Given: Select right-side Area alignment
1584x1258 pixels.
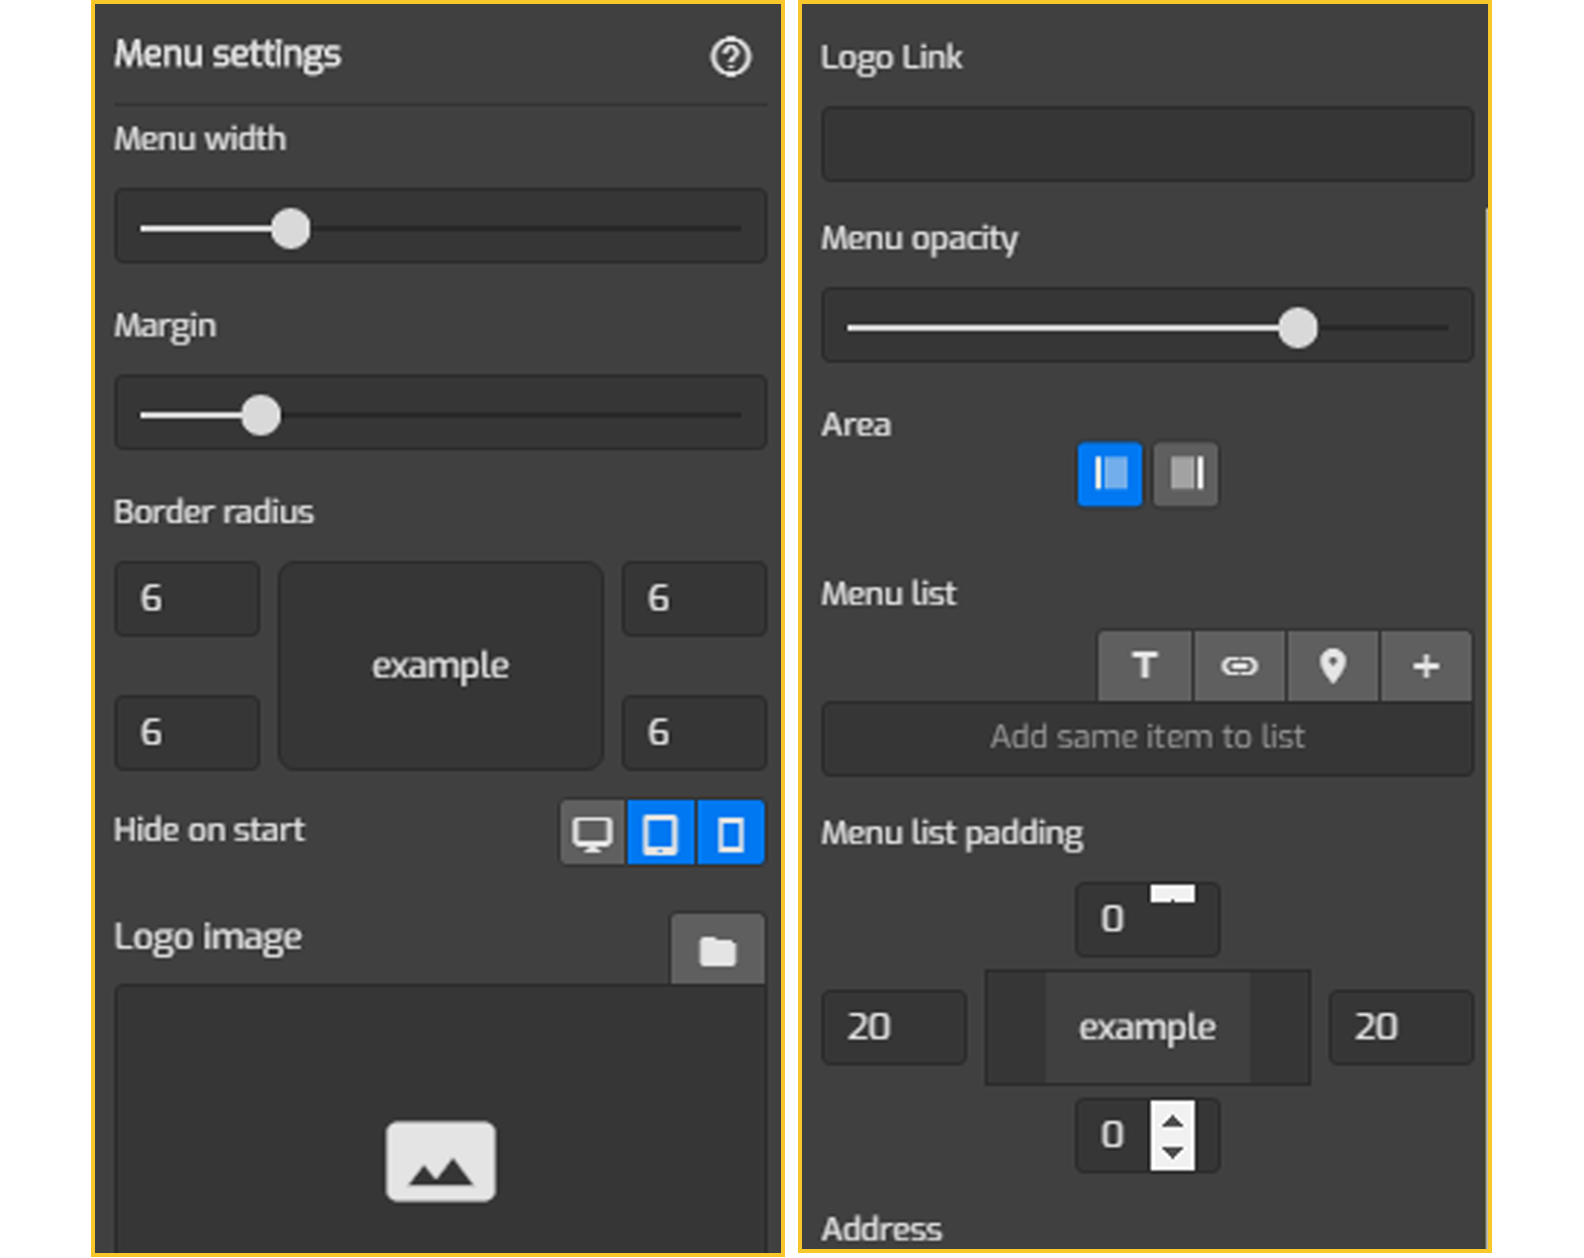Looking at the screenshot, I should click(x=1186, y=474).
